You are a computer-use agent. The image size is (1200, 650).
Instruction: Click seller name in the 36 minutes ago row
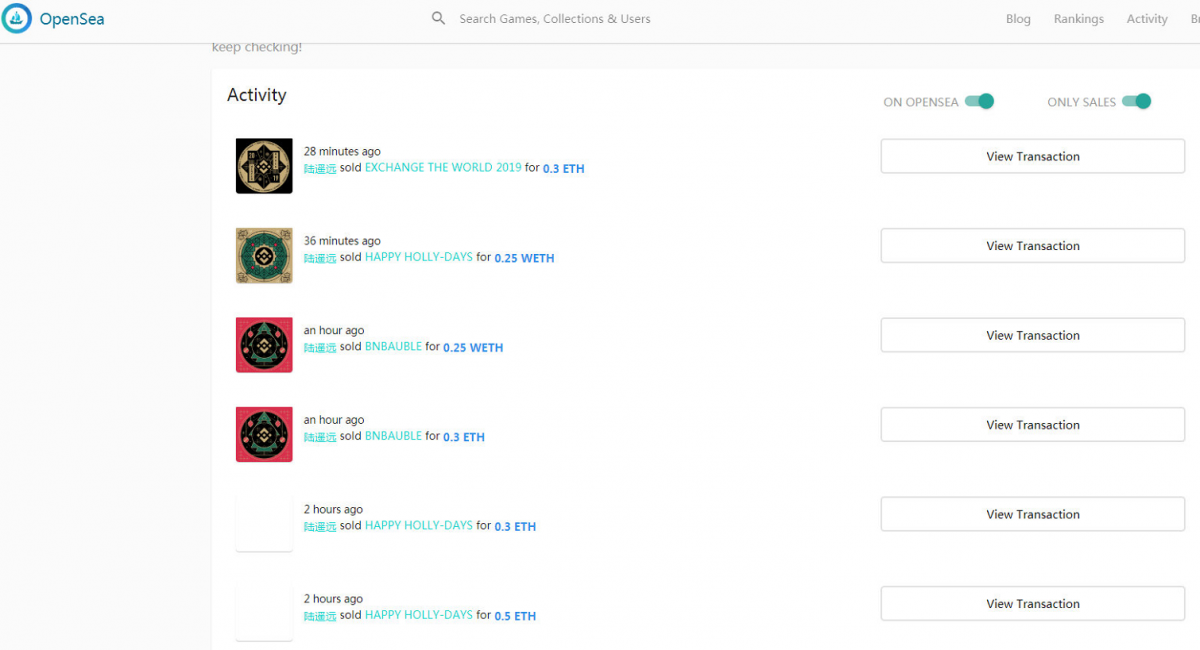320,258
